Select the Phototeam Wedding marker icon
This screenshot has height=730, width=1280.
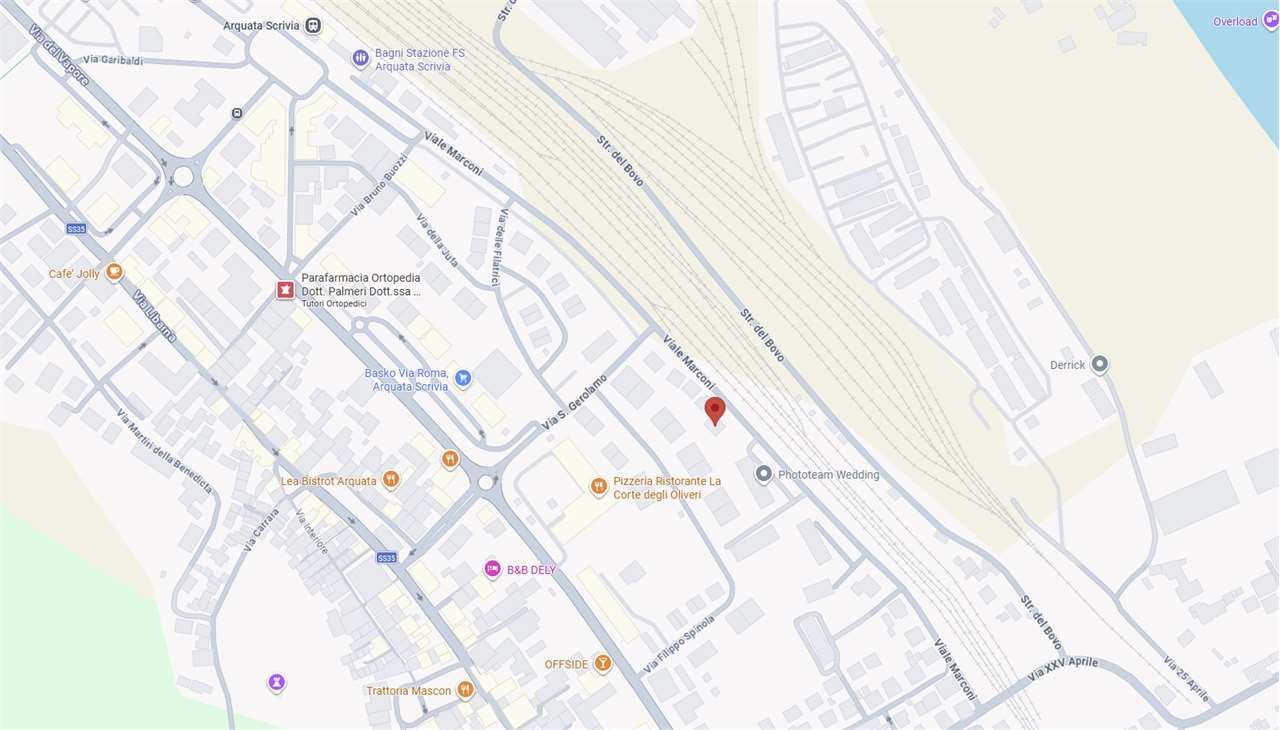tap(764, 474)
